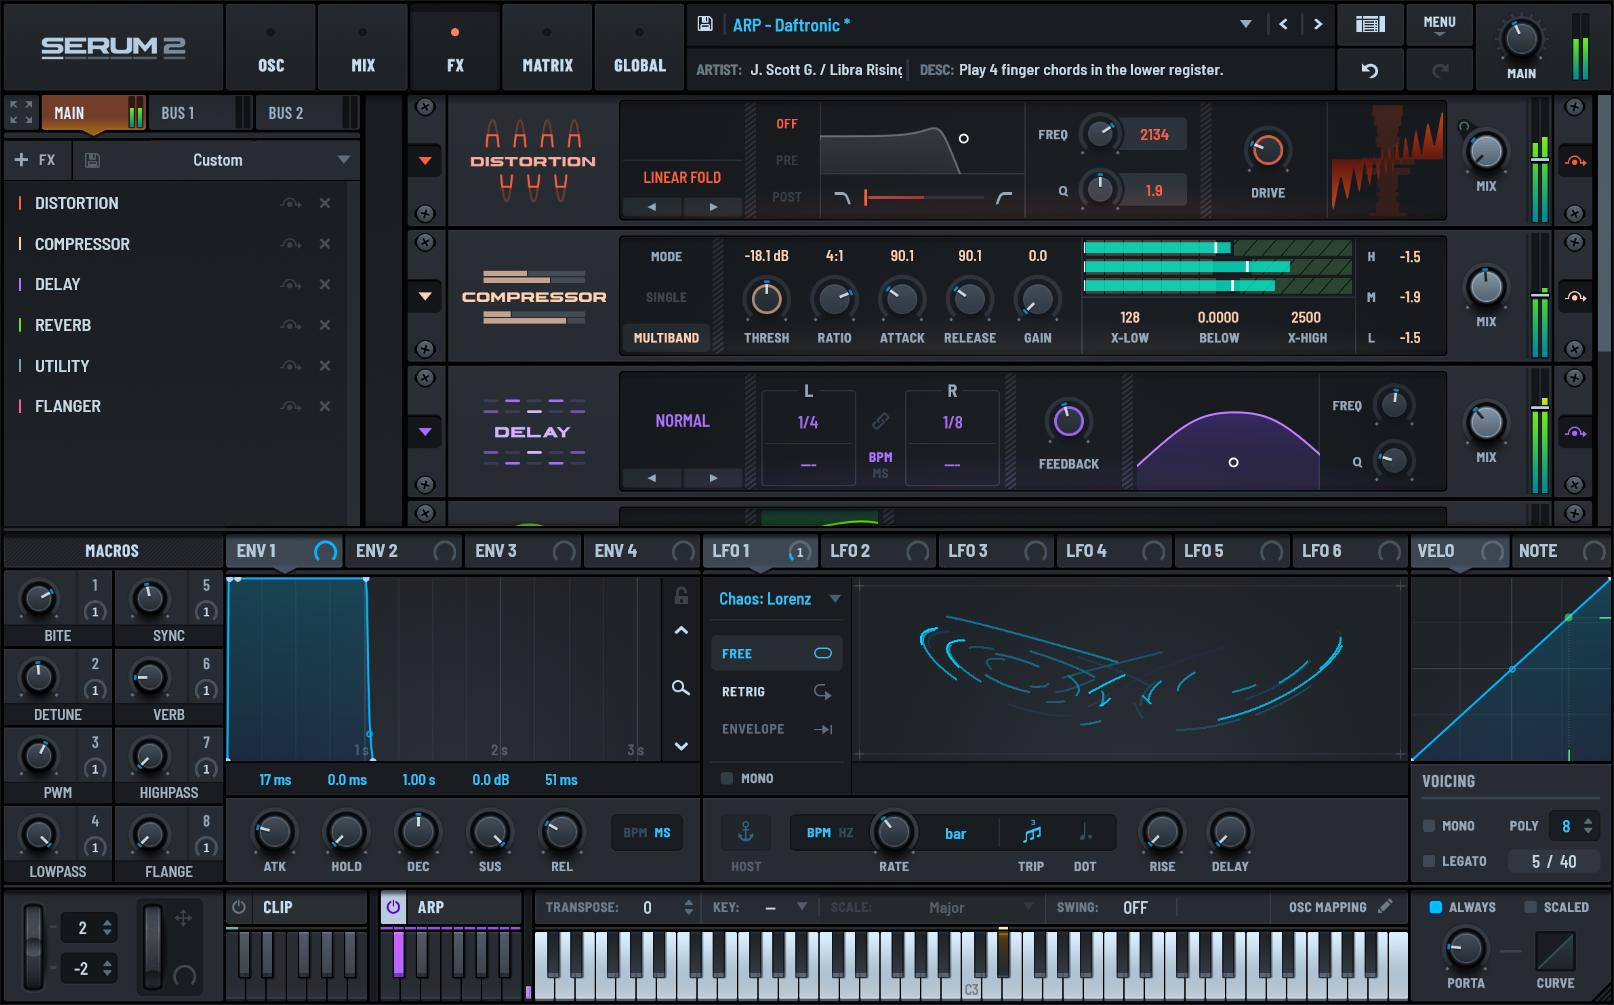Select the ENV 2 tab
1614x1005 pixels.
404,551
